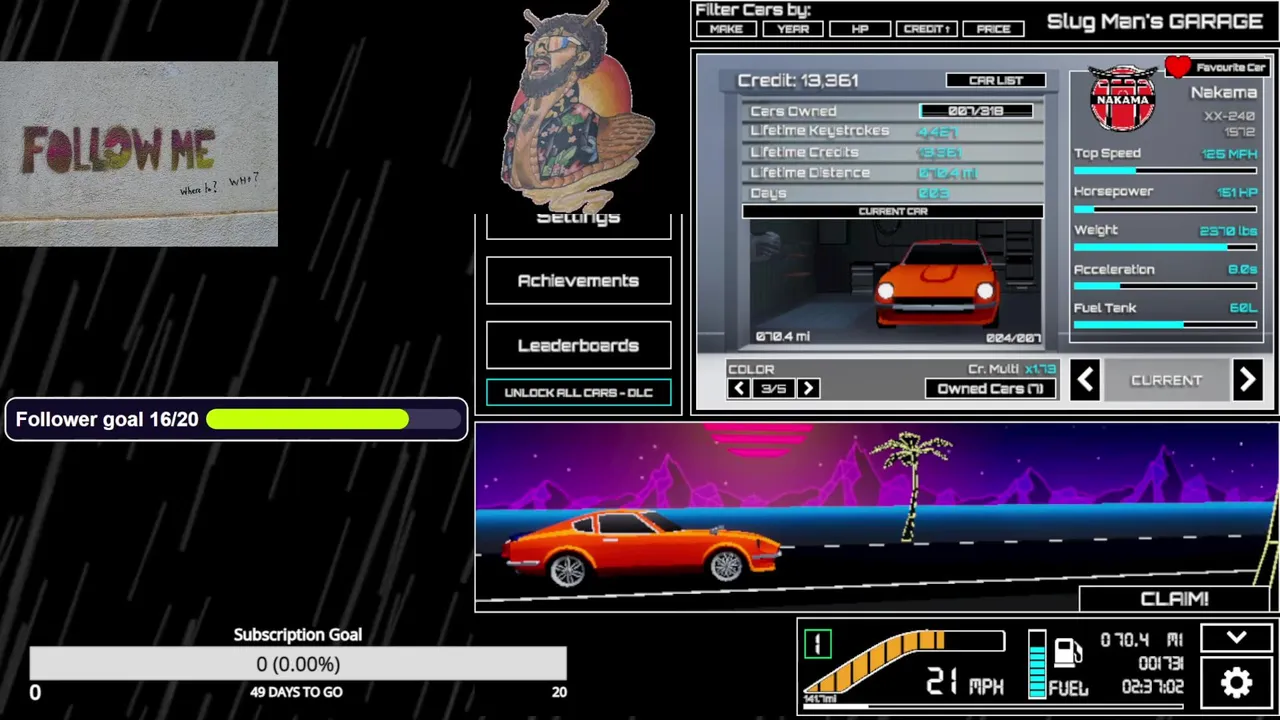
Task: Filter cars by MAKE
Action: pos(726,29)
